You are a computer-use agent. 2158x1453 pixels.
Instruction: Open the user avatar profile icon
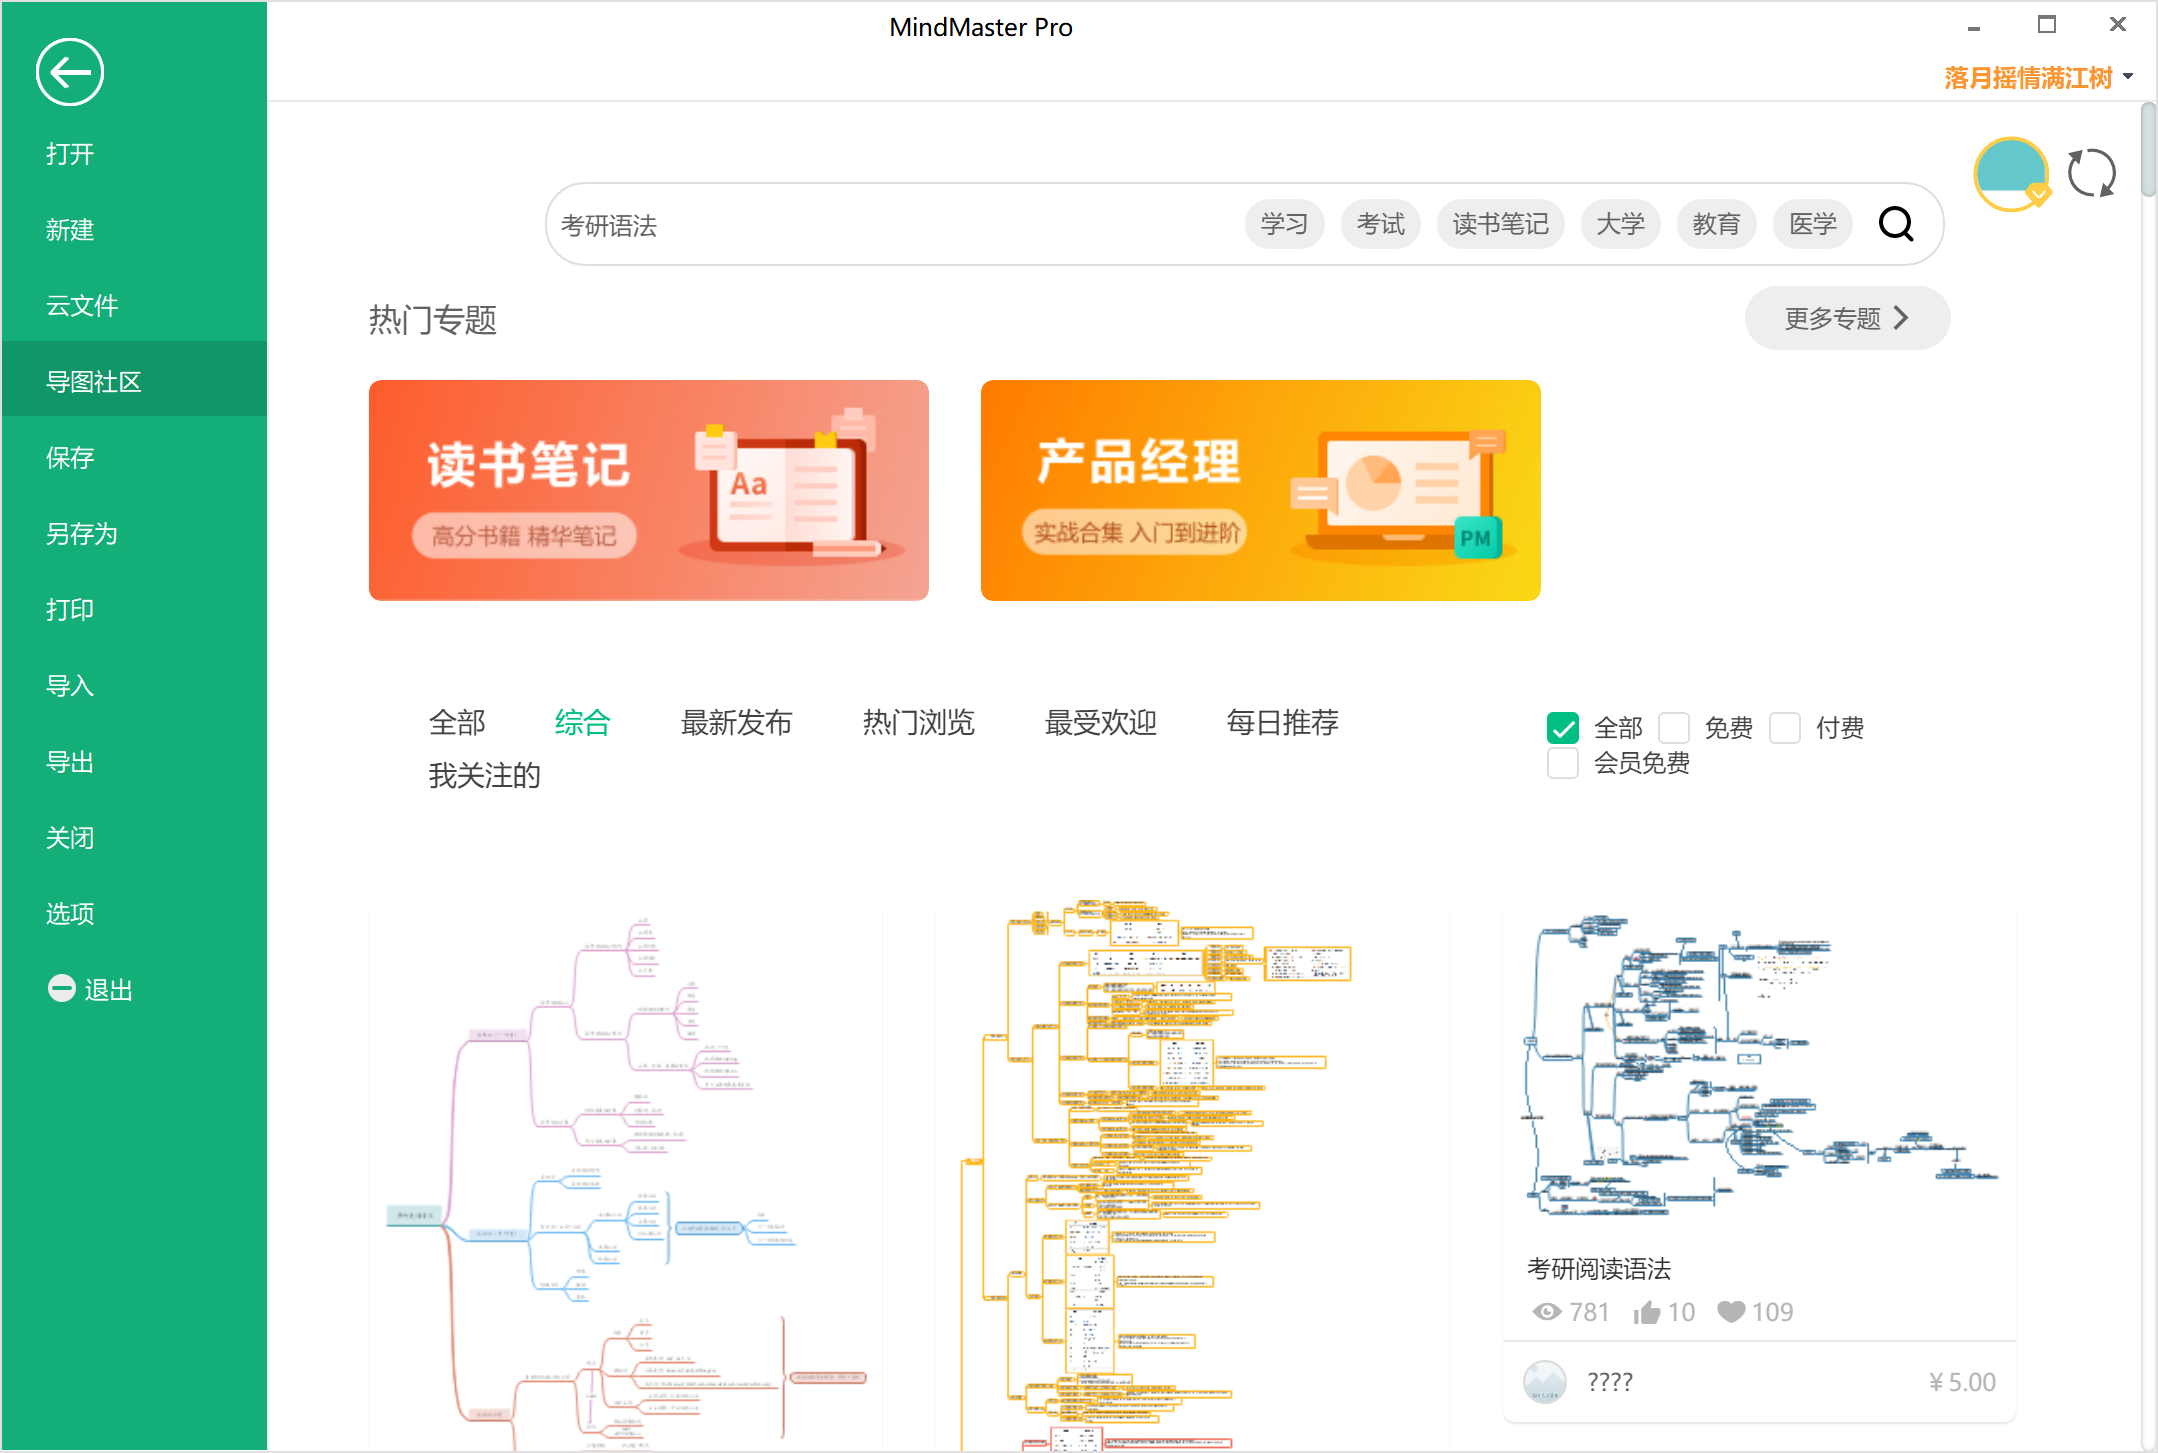click(2011, 174)
